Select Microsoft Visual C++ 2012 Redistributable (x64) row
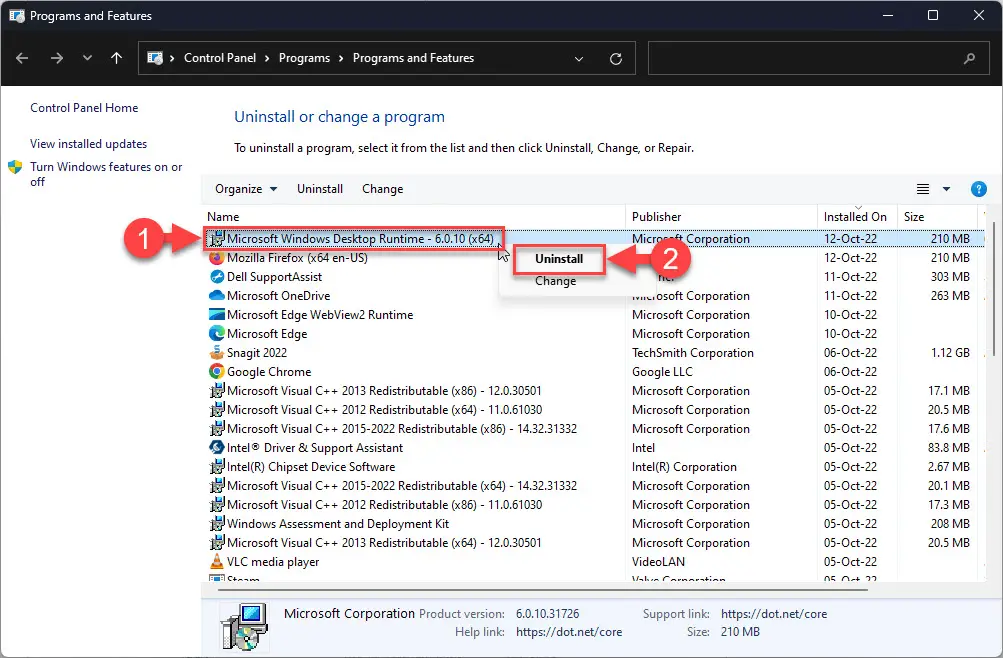 [595, 410]
